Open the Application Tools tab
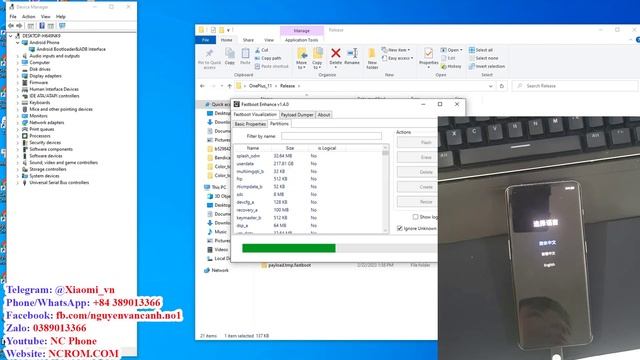The width and height of the screenshot is (640, 360). click(302, 40)
